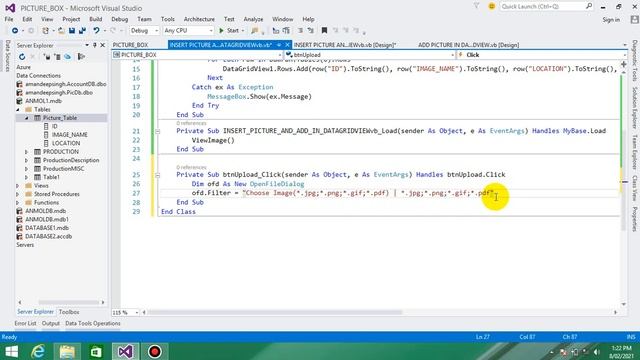The height and width of the screenshot is (360, 640).
Task: Click the Azure cloud icon in Server Explorer toolbar
Action: (x=68, y=57)
